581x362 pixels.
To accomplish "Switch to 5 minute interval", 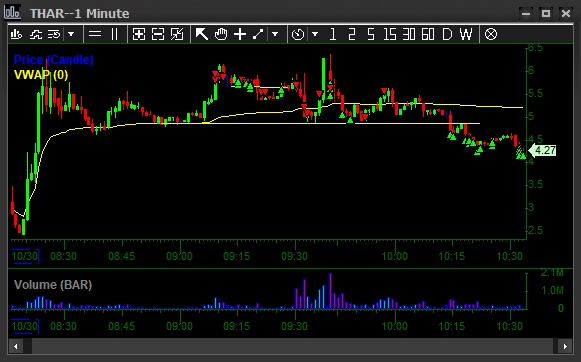I will pos(371,34).
